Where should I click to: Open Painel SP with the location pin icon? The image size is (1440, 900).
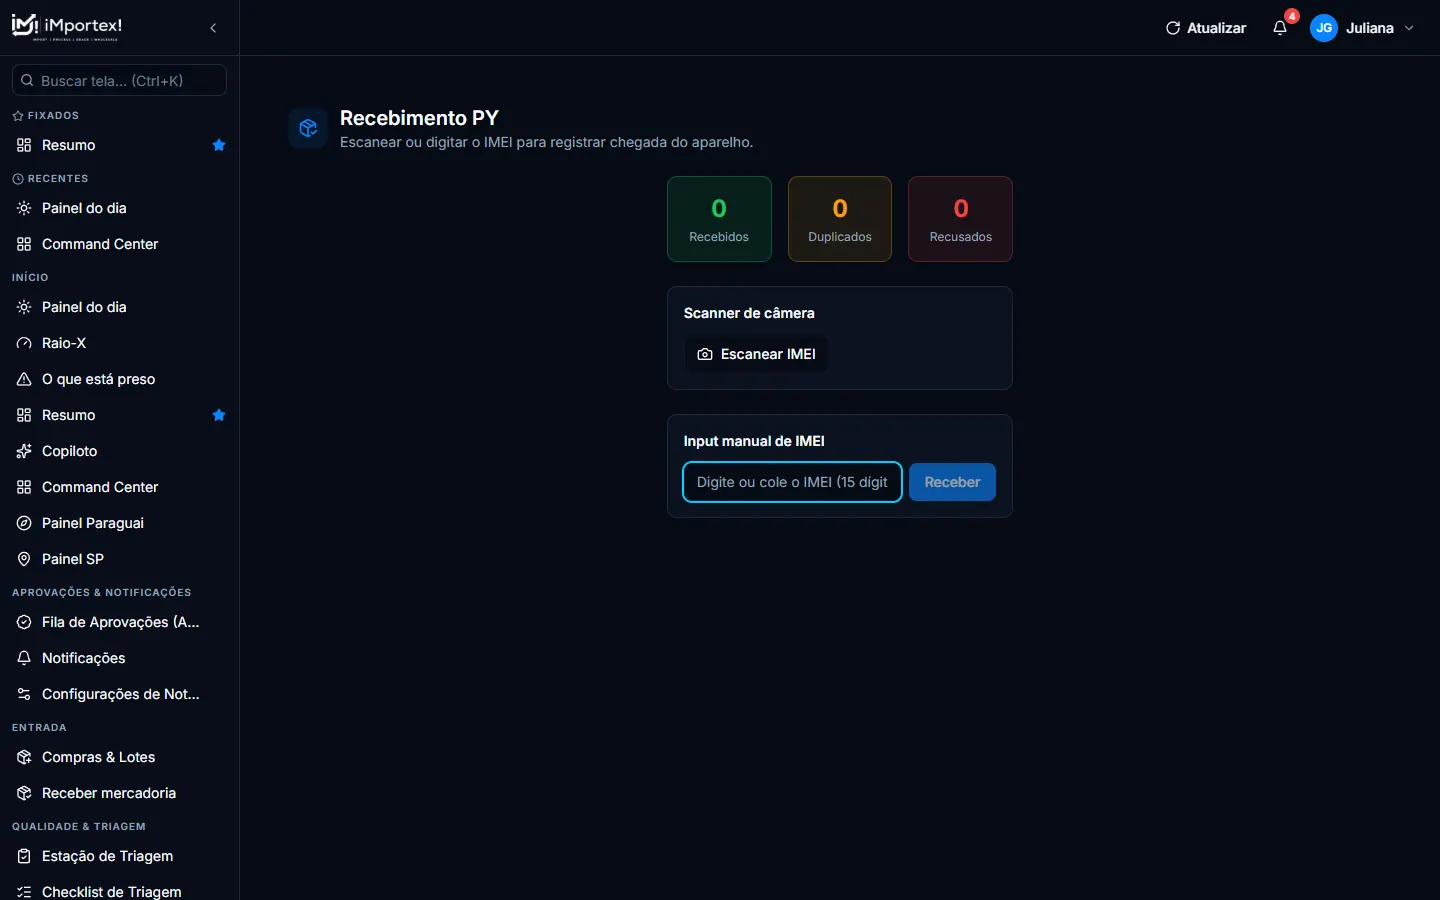tap(119, 559)
